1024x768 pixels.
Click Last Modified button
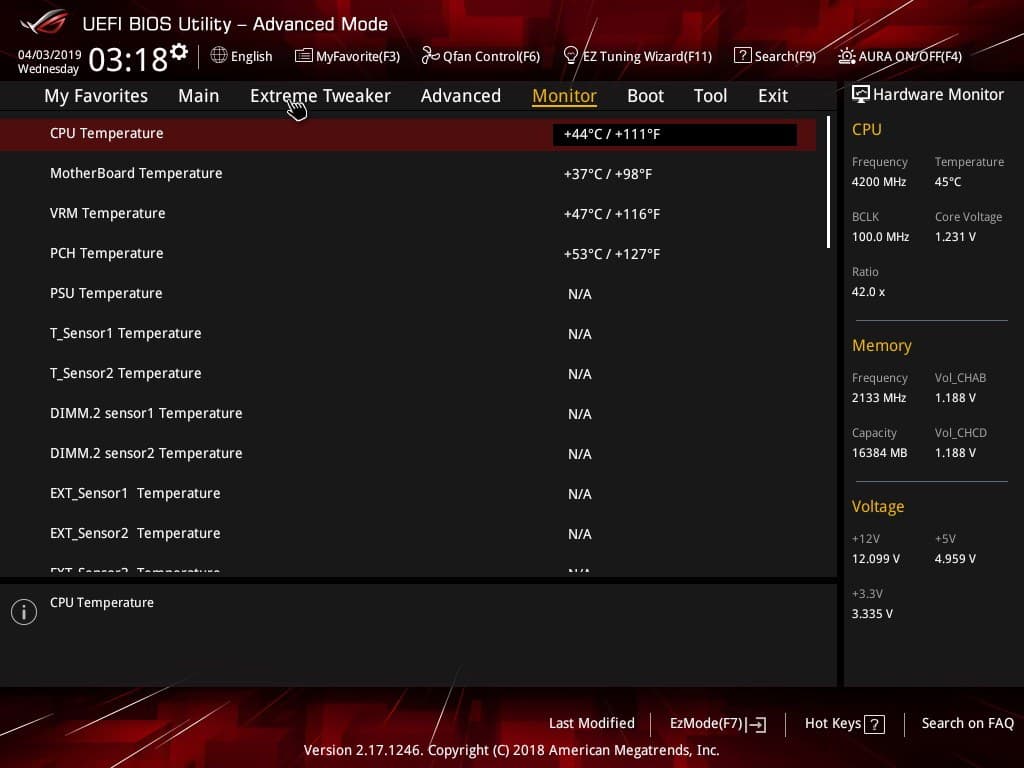pyautogui.click(x=592, y=723)
